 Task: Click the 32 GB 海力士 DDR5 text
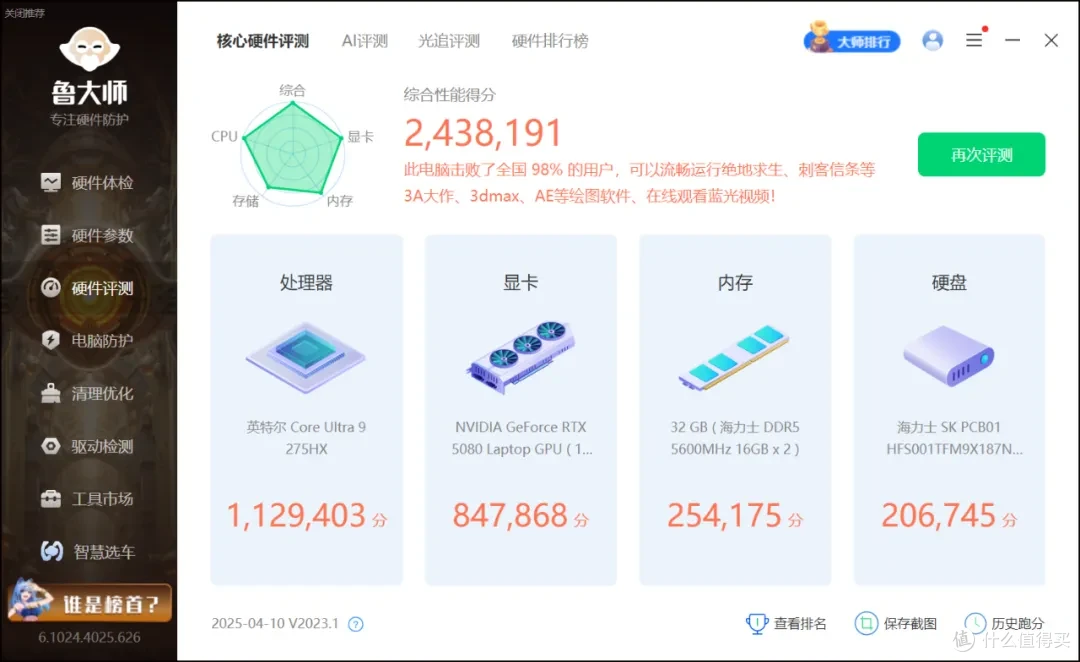[x=735, y=438]
